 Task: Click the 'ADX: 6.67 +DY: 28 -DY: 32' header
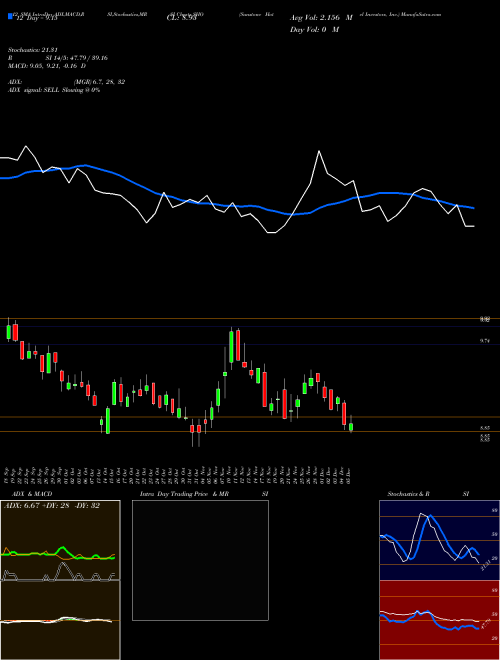(52, 506)
